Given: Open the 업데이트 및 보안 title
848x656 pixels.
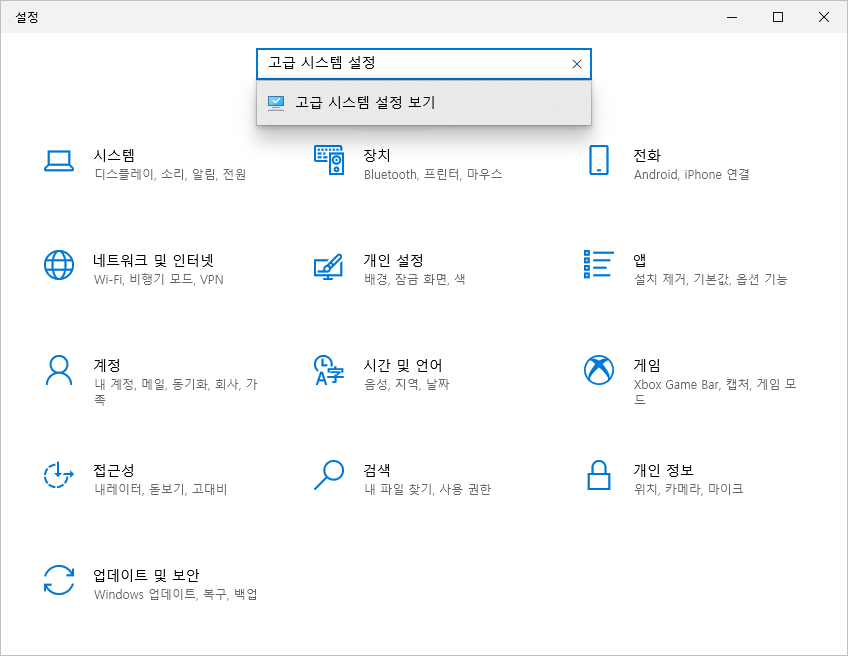Looking at the screenshot, I should (x=147, y=575).
